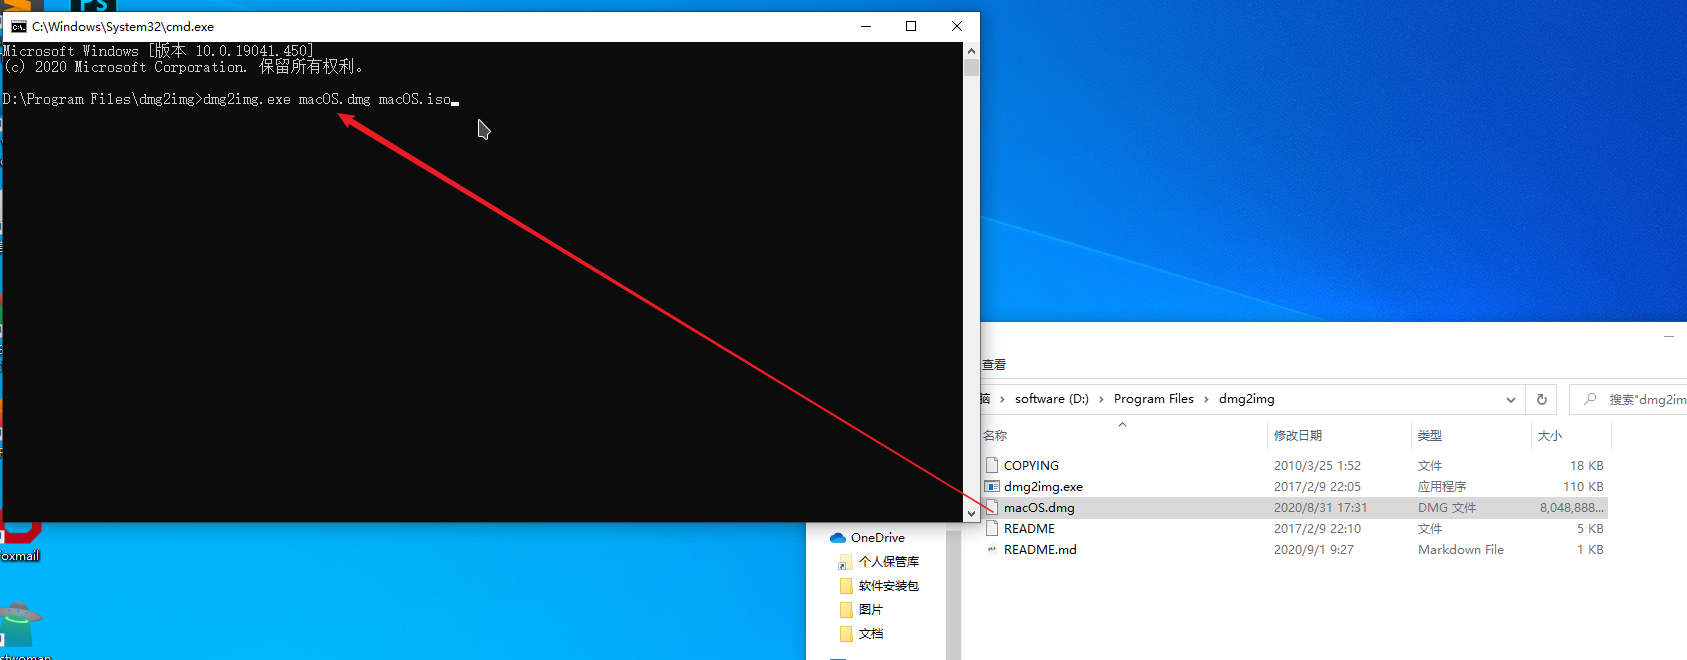The width and height of the screenshot is (1687, 660).
Task: Click the 2017/2/9 22:10 date cell
Action: click(1317, 528)
